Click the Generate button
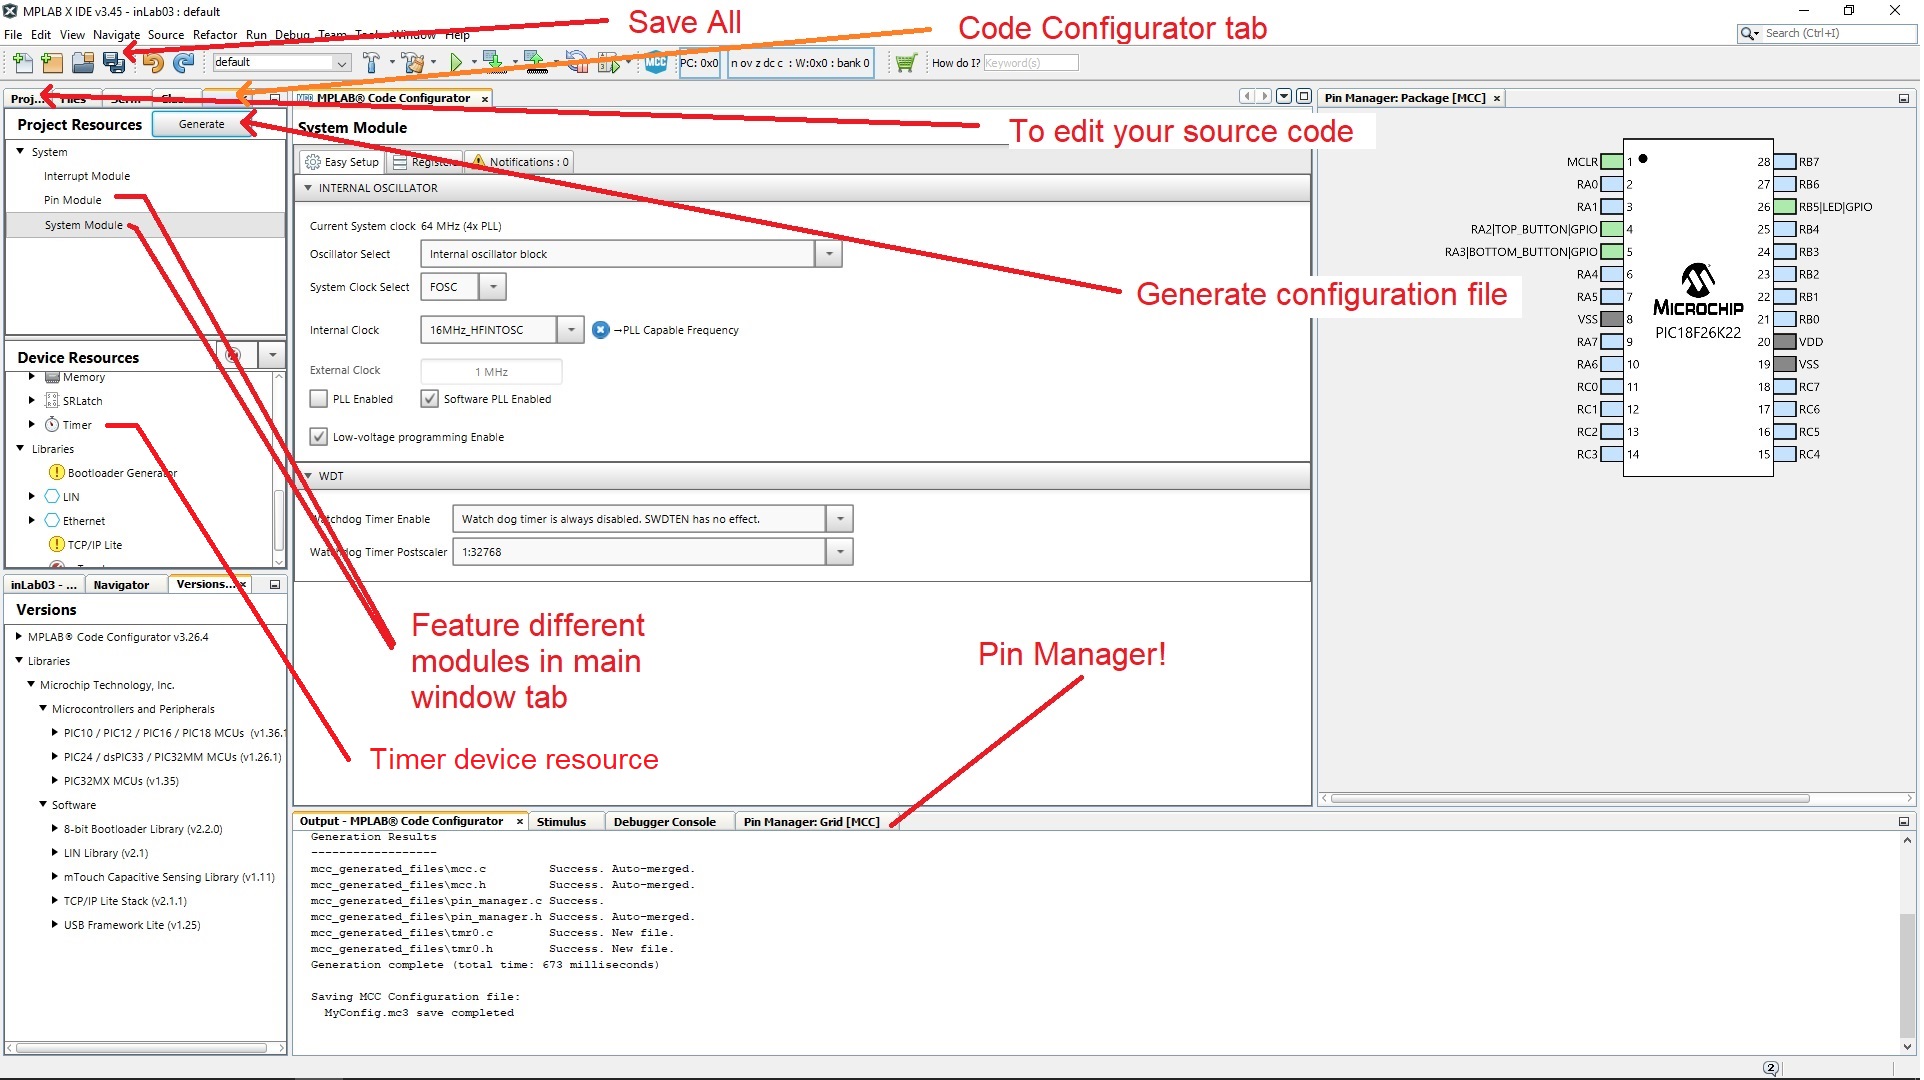 201,124
